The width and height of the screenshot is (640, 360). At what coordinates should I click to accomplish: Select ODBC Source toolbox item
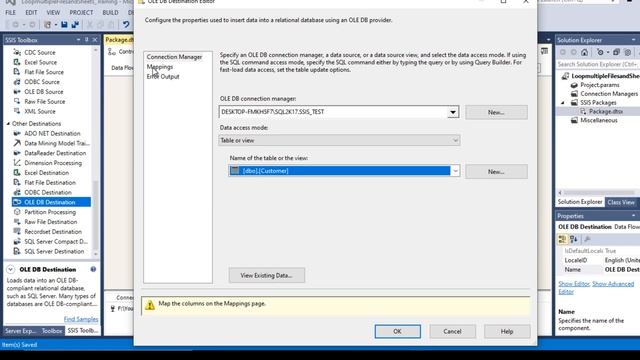[x=41, y=82]
